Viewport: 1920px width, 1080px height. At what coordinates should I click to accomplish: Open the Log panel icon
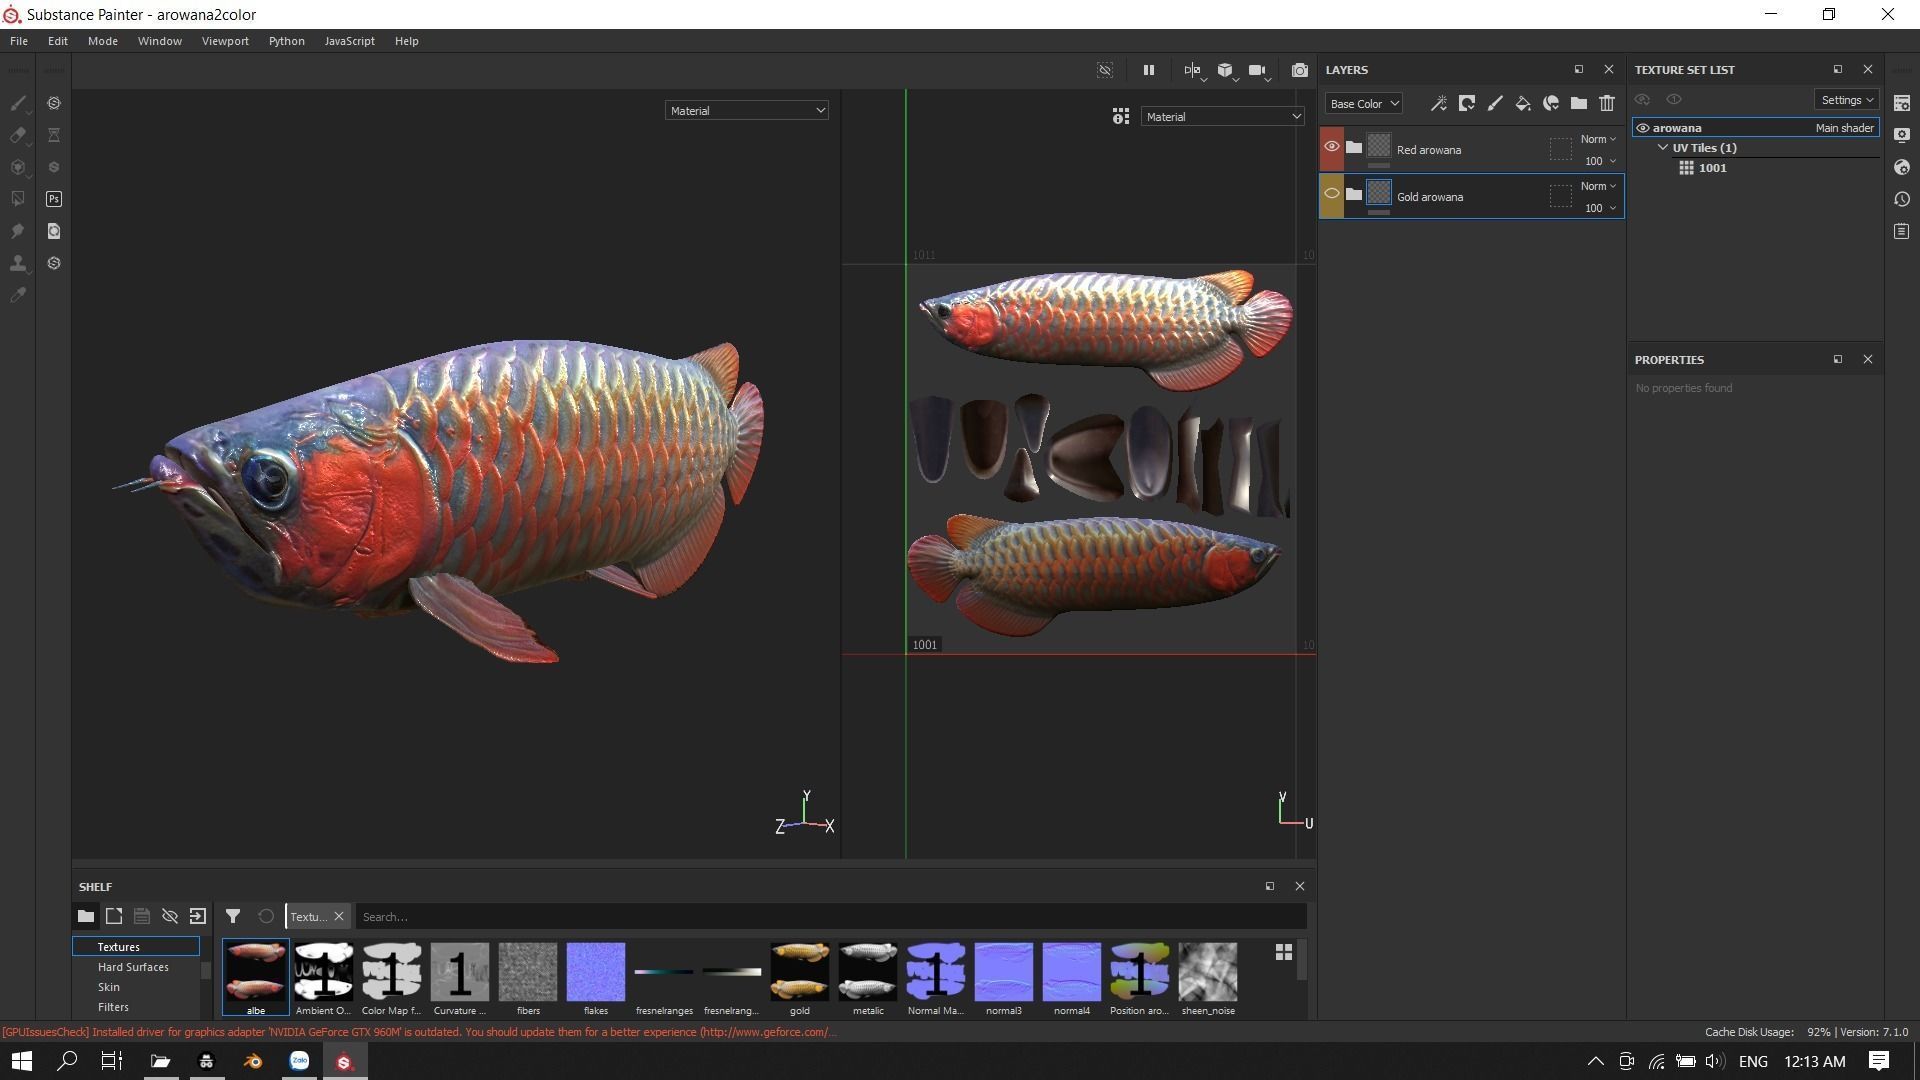[x=1902, y=231]
